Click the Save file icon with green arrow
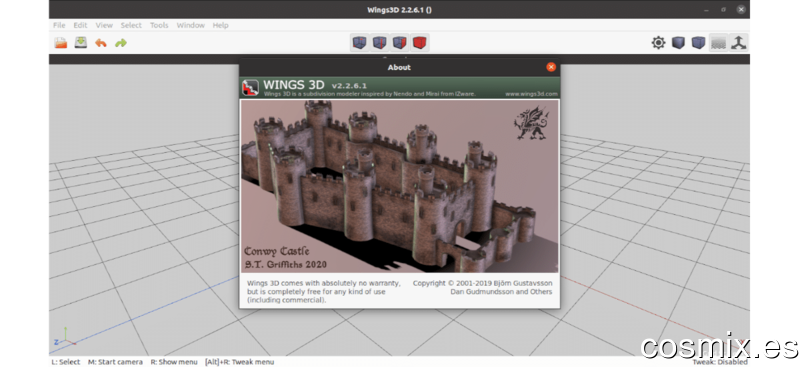 coord(81,43)
